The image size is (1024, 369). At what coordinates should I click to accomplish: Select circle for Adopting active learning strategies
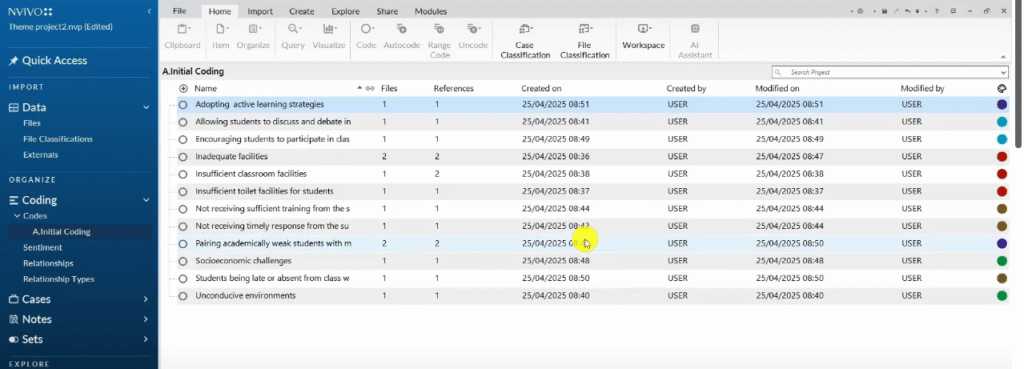(x=183, y=104)
